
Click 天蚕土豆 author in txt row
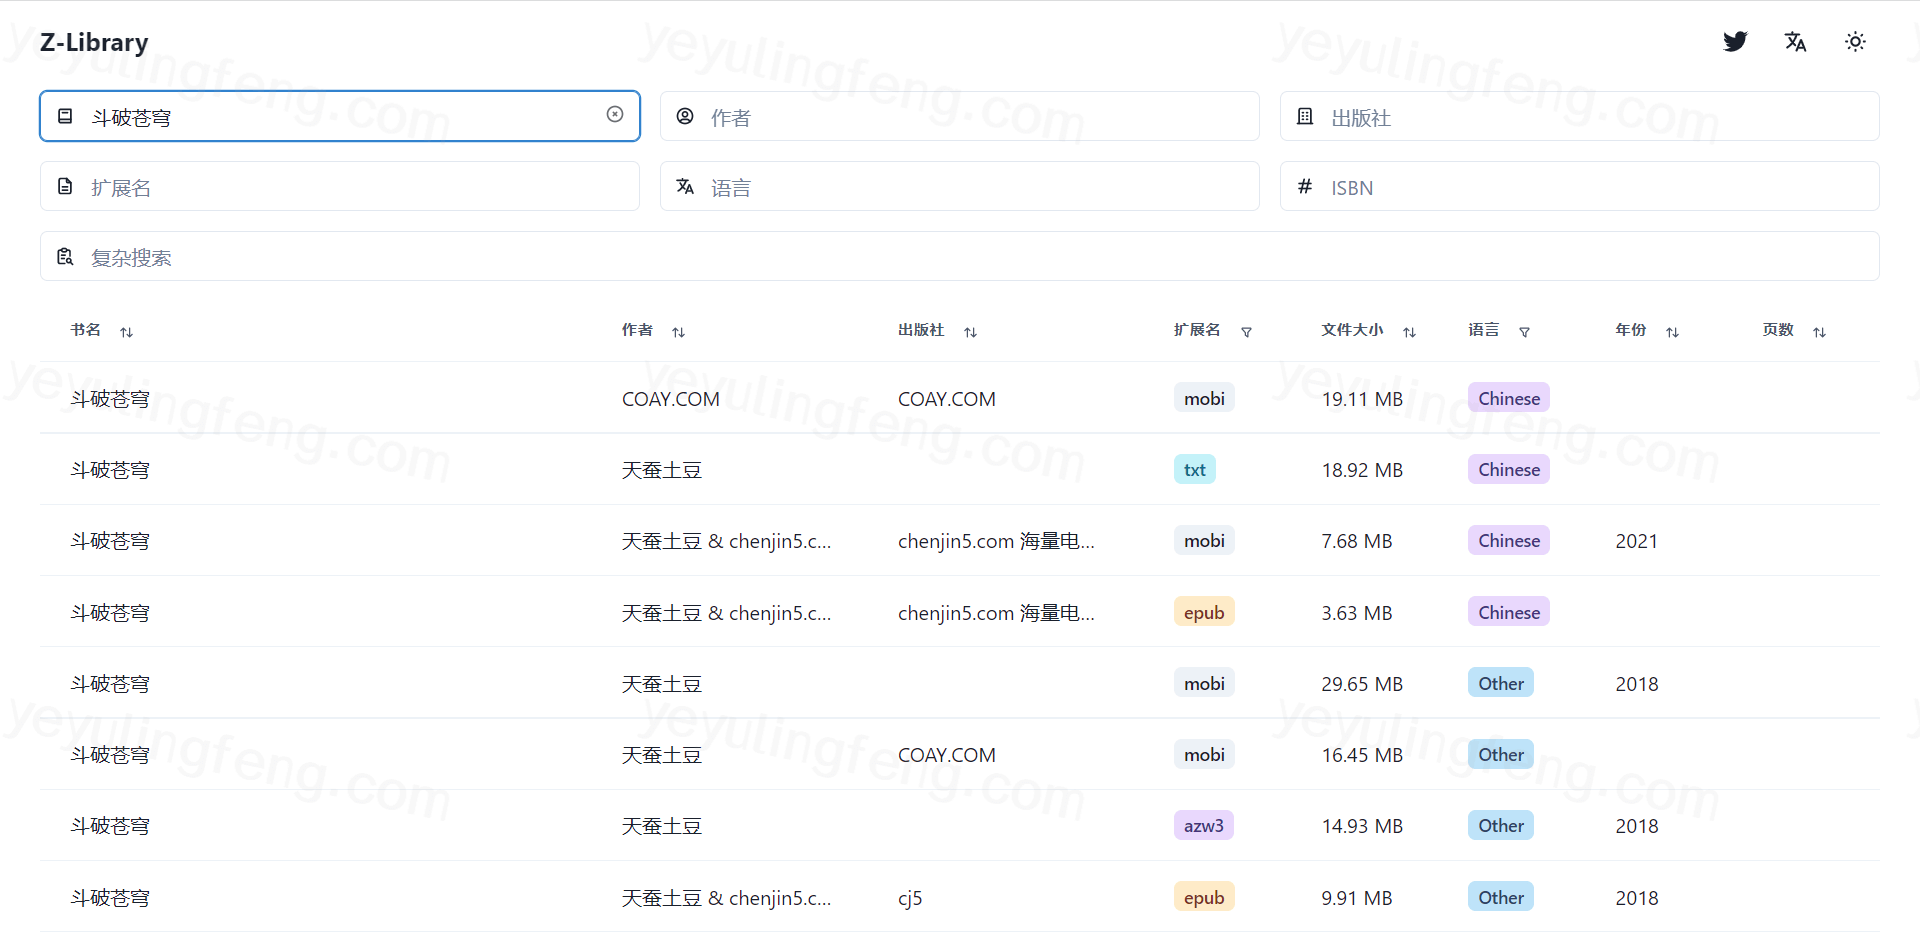coord(662,470)
